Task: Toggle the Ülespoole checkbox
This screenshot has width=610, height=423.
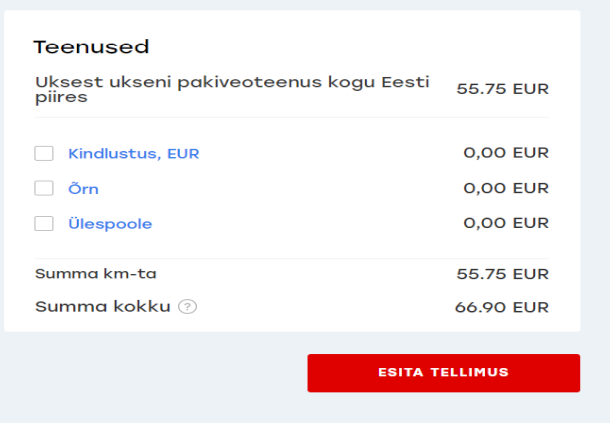Action: pos(44,224)
